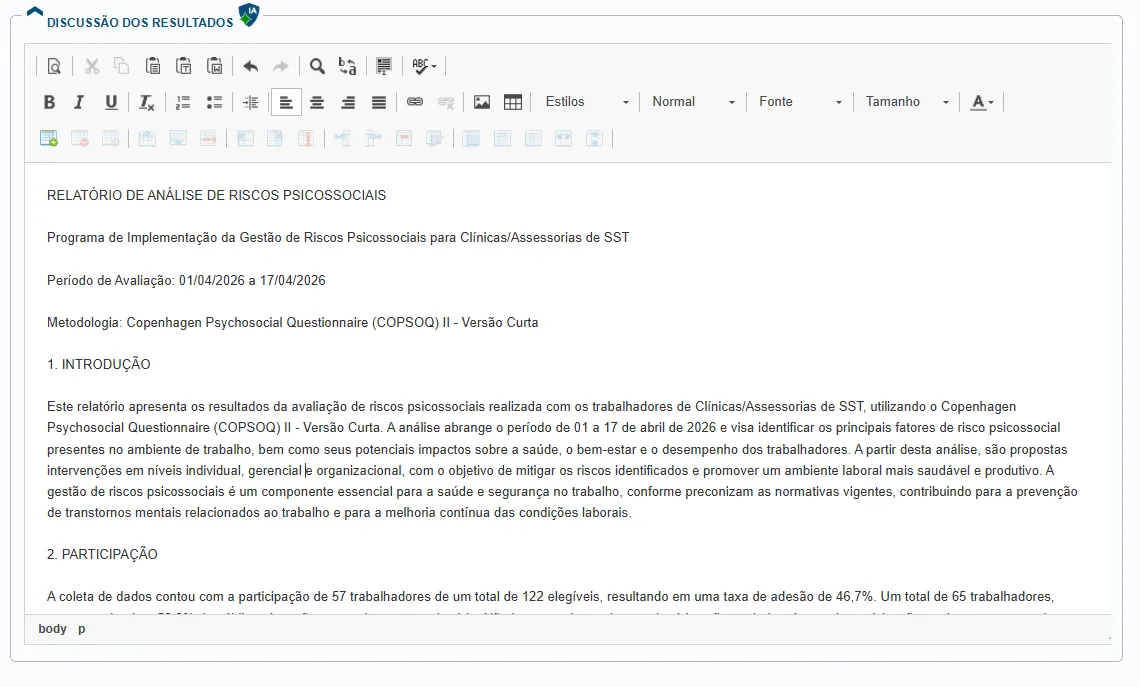Click the paragraph starting 'Este relatório apresenta'
The image size is (1140, 687).
click(562, 459)
